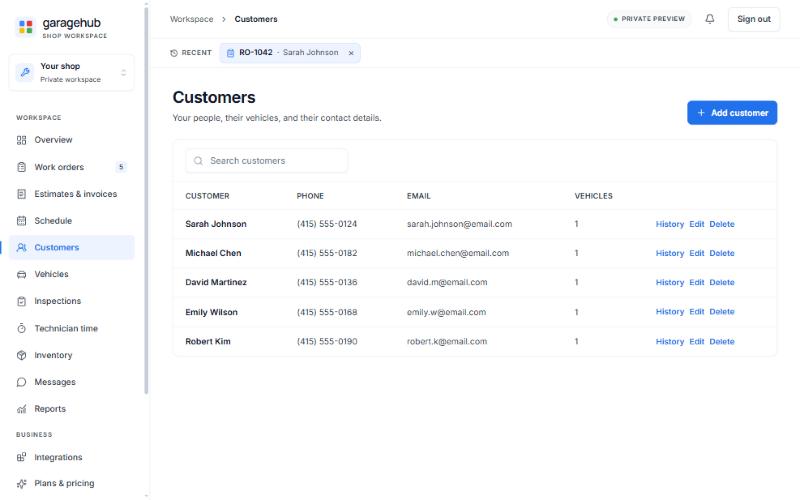Click the Private Preview status badge

(x=649, y=19)
